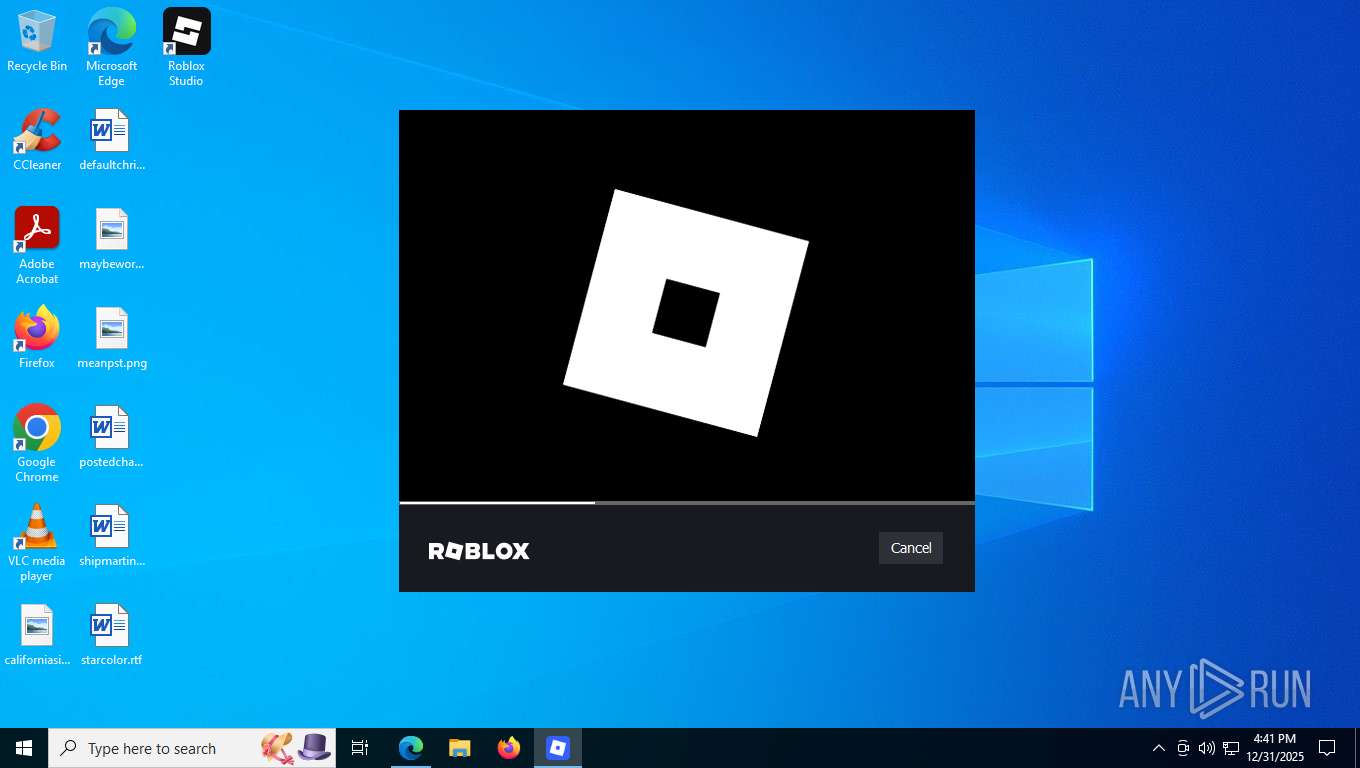Select the maybewor... image file

click(111, 239)
